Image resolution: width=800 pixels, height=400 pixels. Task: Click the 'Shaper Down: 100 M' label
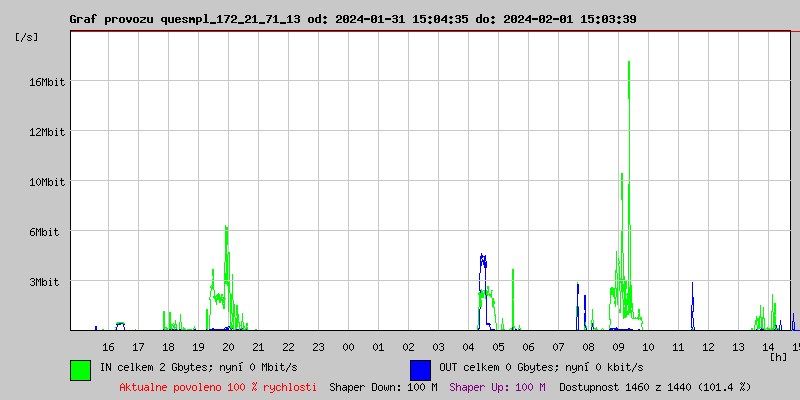click(383, 386)
